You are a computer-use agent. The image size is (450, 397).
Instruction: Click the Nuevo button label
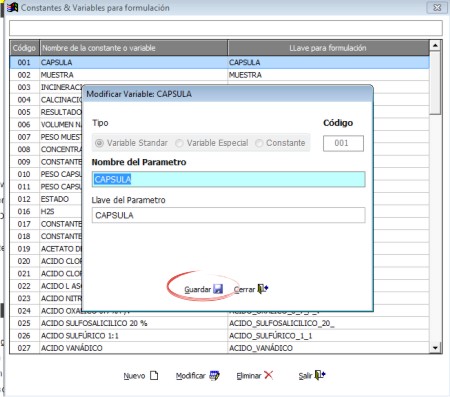134,376
